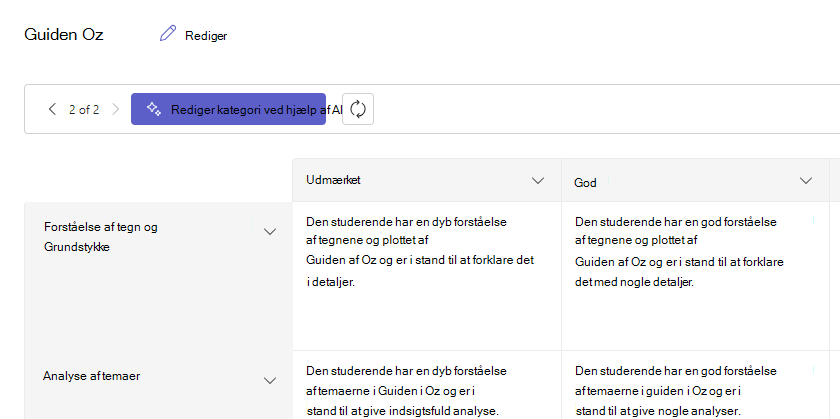Expand the Analyse af temaer chevron

point(270,380)
